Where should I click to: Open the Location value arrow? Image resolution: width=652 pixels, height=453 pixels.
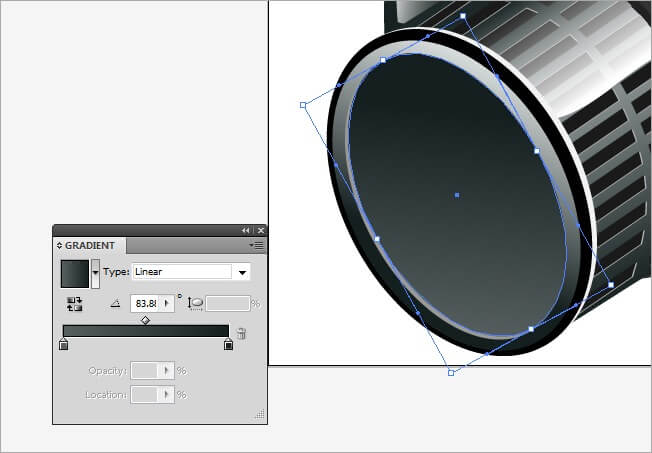click(167, 394)
